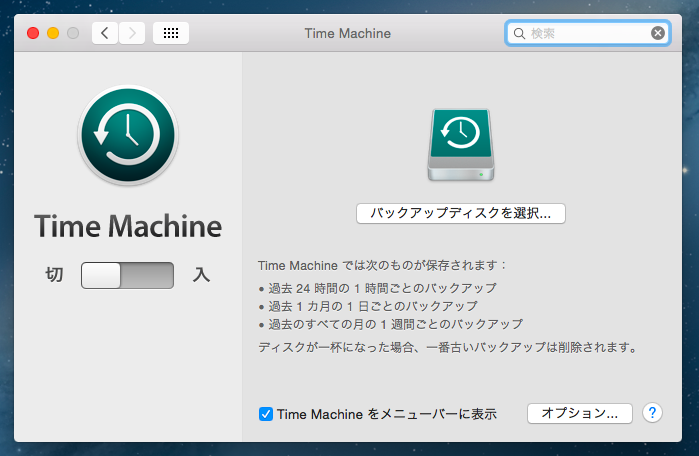Click the text 過去のすべての月の 1 週間ごとのバックアップ

click(395, 324)
